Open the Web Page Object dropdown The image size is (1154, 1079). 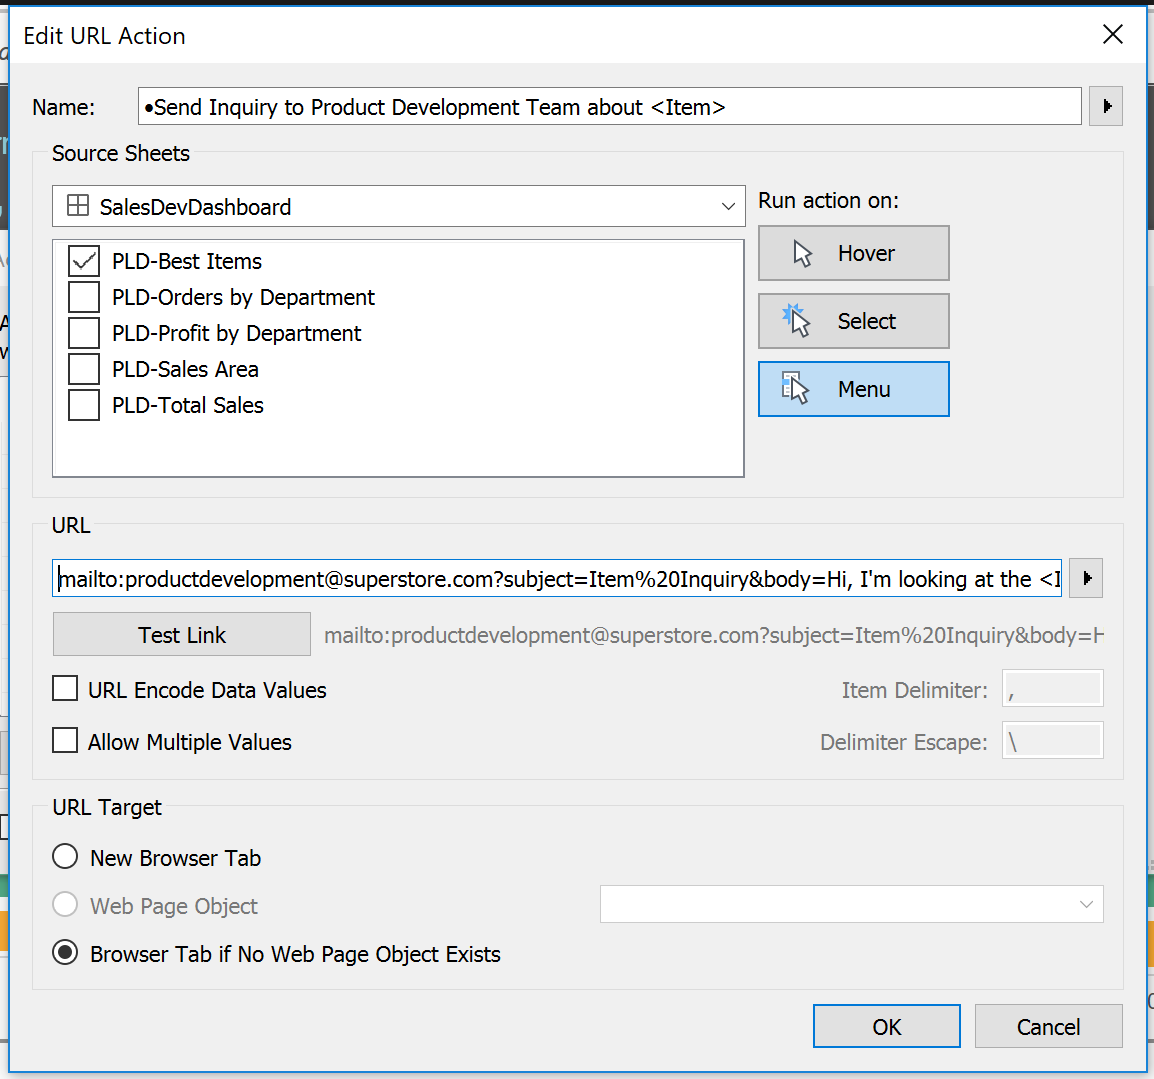852,904
